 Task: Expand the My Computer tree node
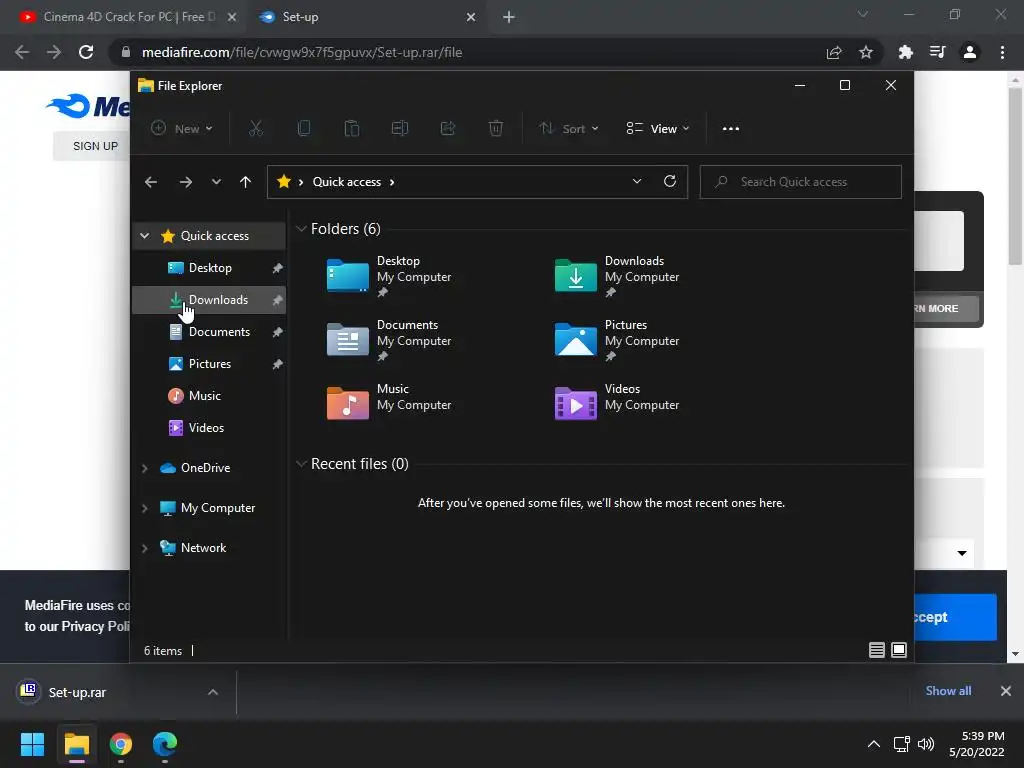click(x=144, y=508)
